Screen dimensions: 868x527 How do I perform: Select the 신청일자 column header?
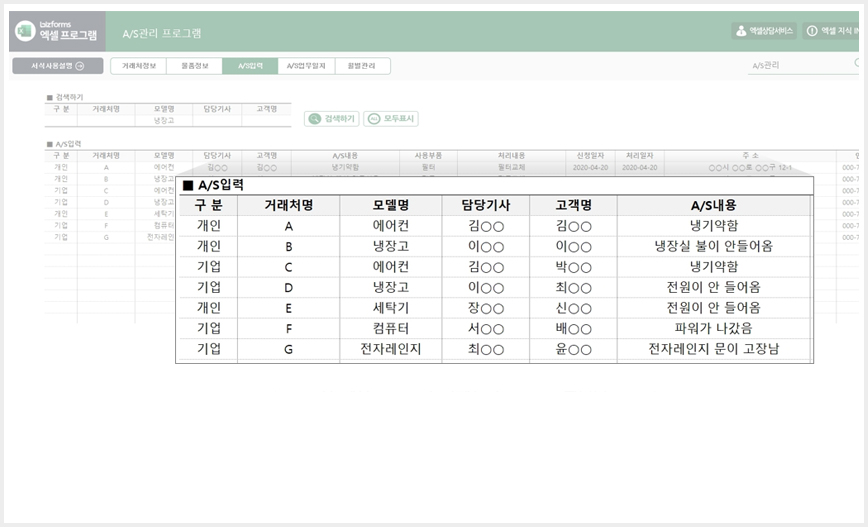pos(590,156)
